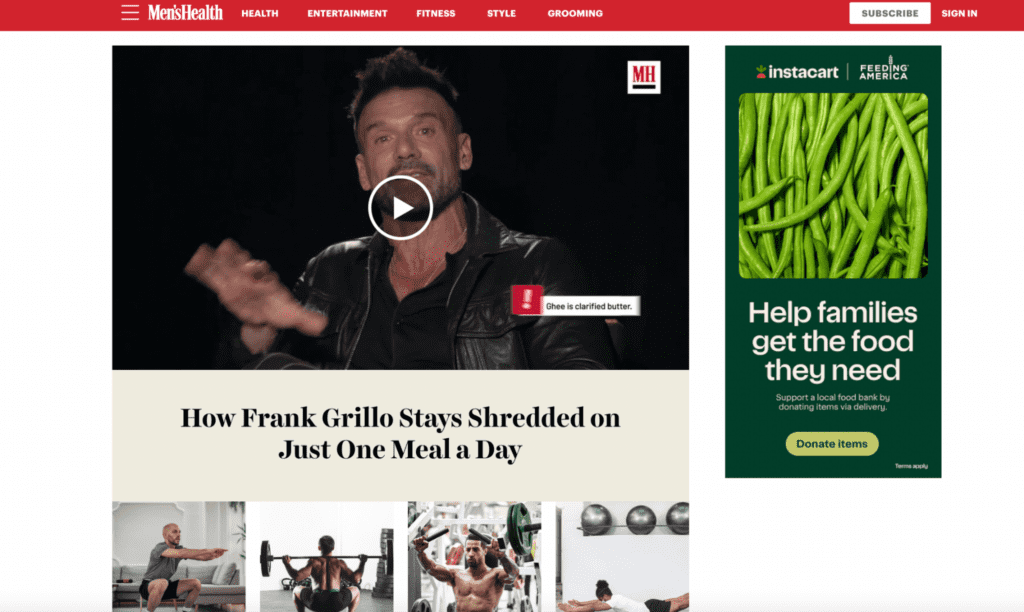Open the Frank Grillo article headline

click(400, 433)
